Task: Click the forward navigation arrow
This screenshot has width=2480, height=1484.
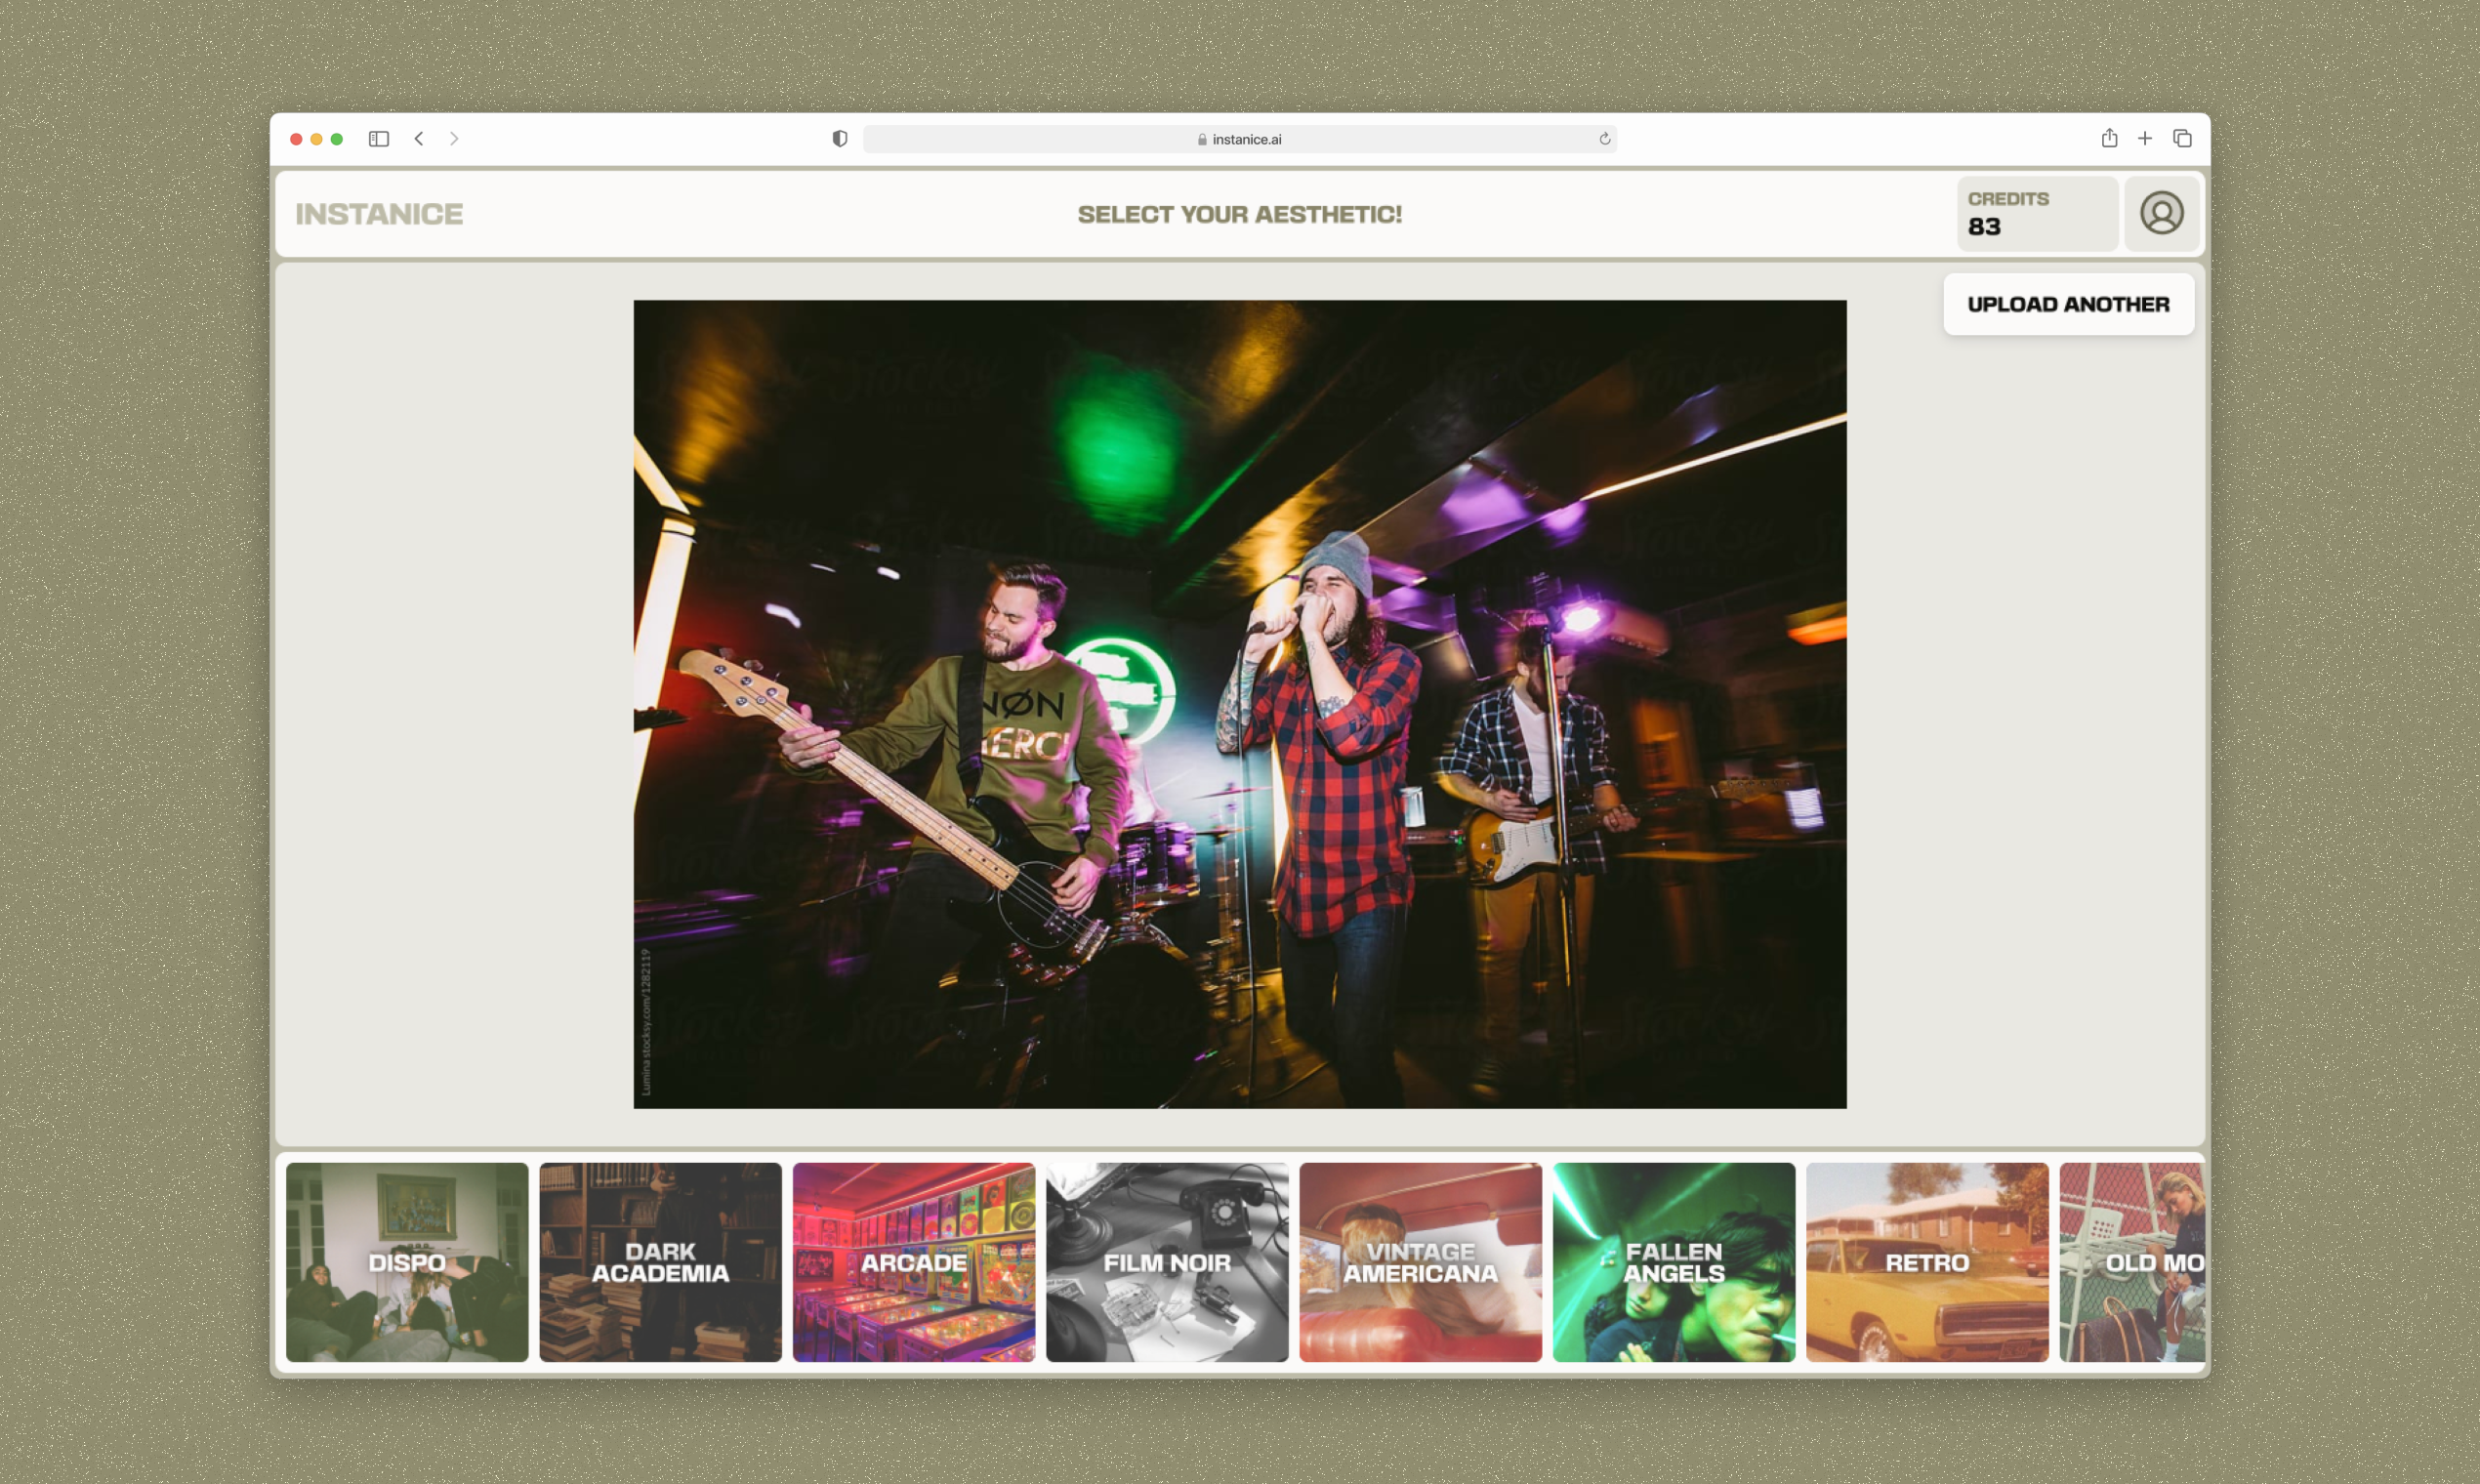Action: [x=454, y=139]
